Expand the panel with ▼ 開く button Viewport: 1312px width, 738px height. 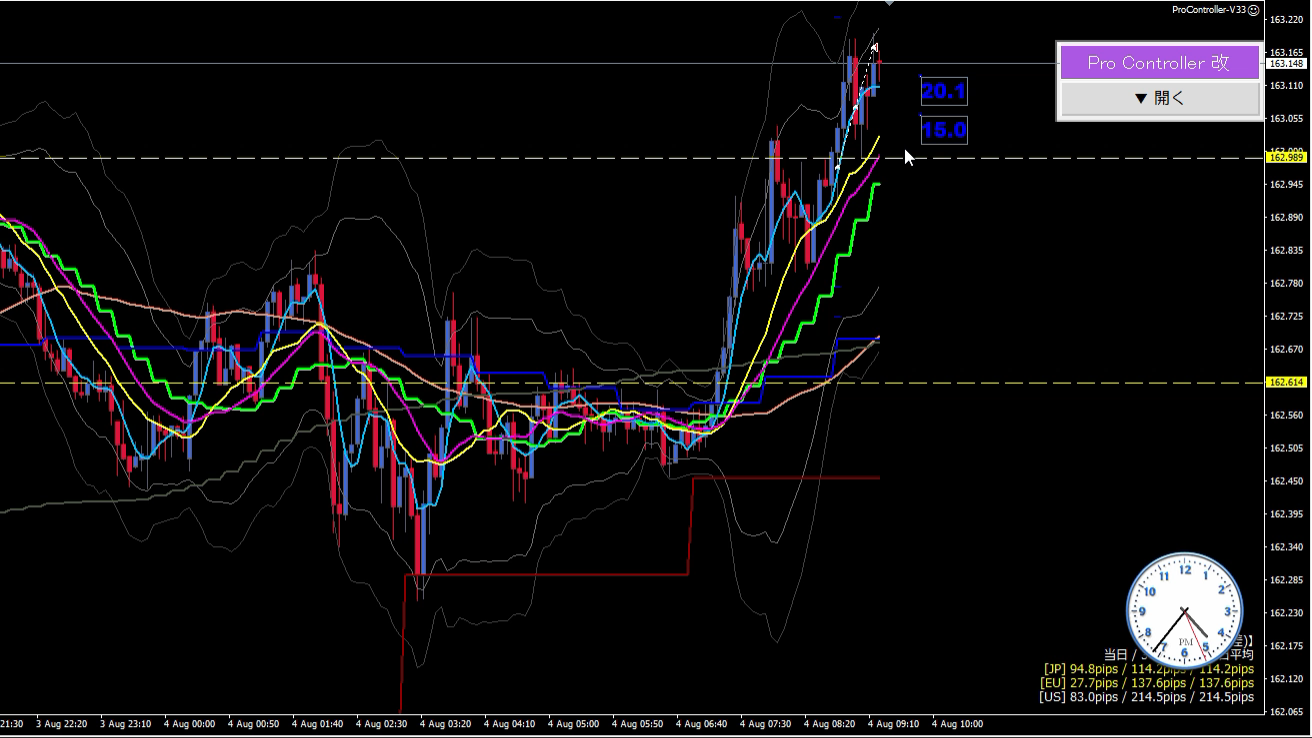coord(1159,98)
